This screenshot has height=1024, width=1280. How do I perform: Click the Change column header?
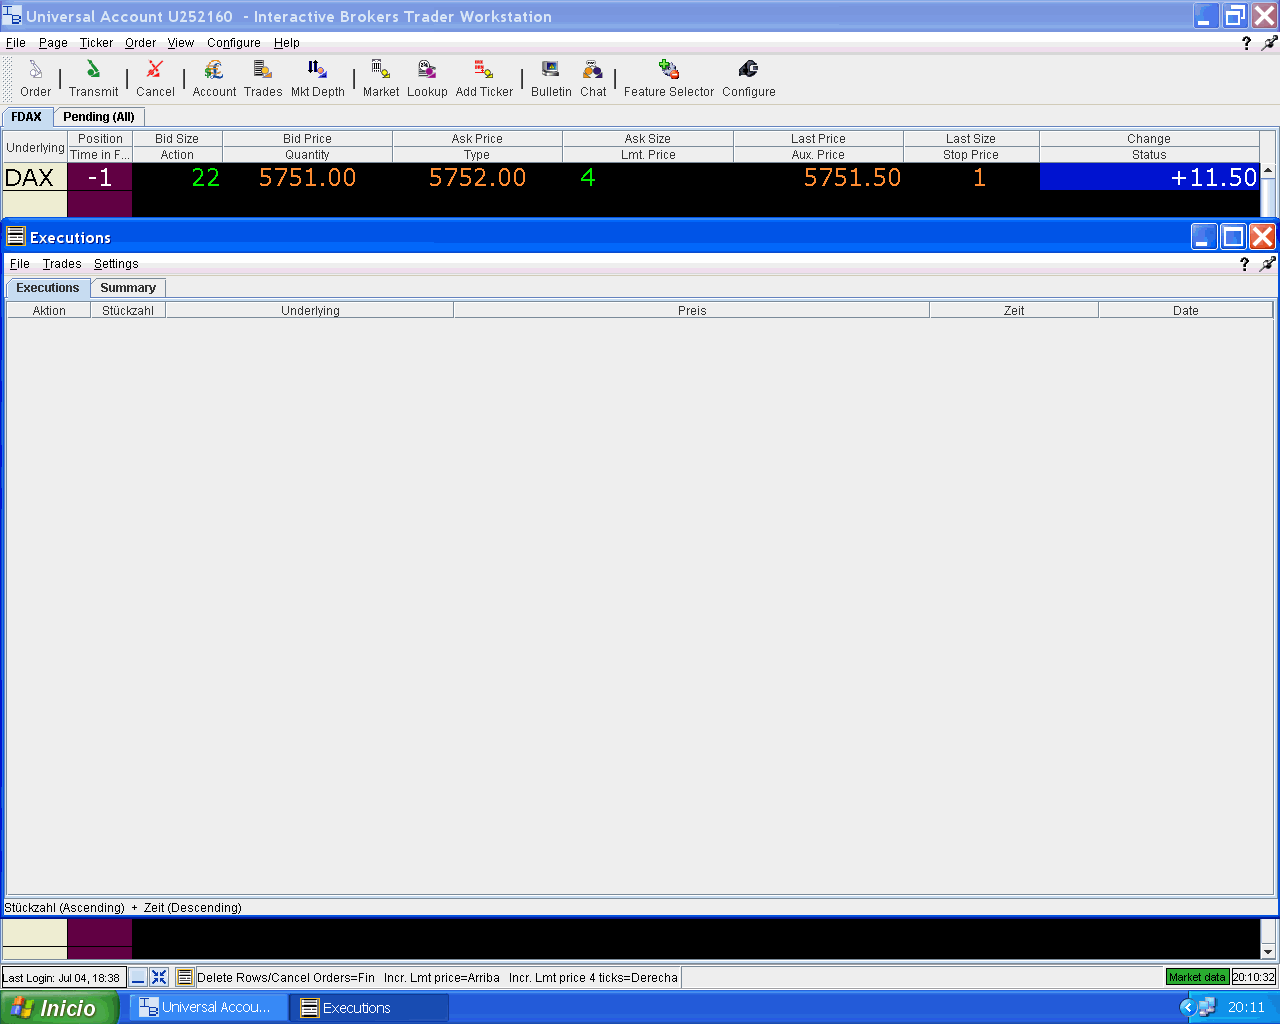(1149, 139)
